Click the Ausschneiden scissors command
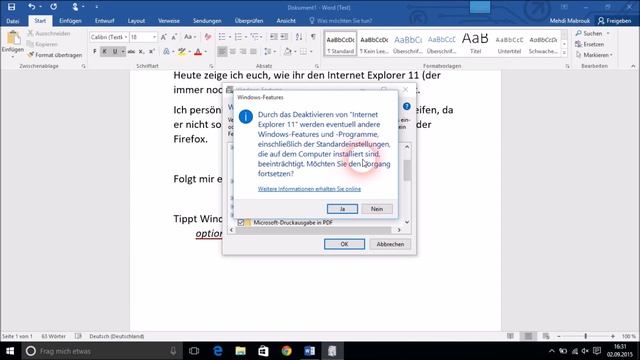 pyautogui.click(x=49, y=33)
